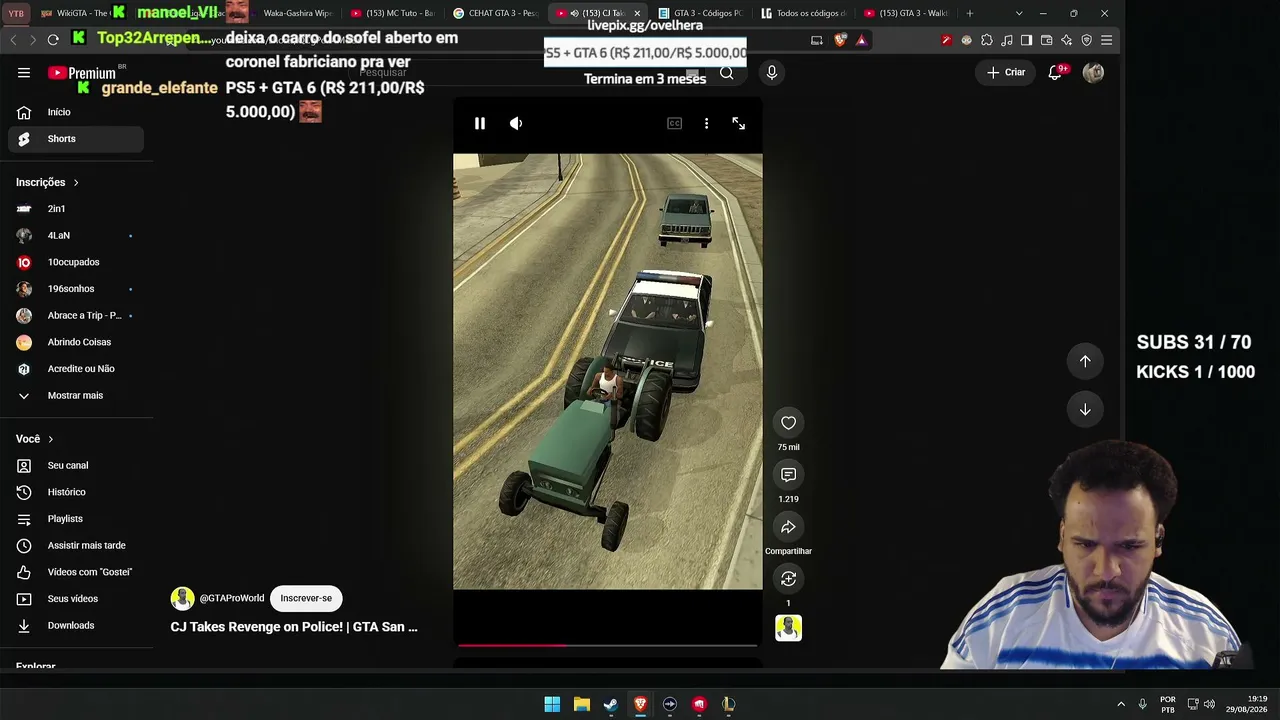The width and height of the screenshot is (1280, 720).
Task: Expand the Você section chevron
Action: pos(50,439)
